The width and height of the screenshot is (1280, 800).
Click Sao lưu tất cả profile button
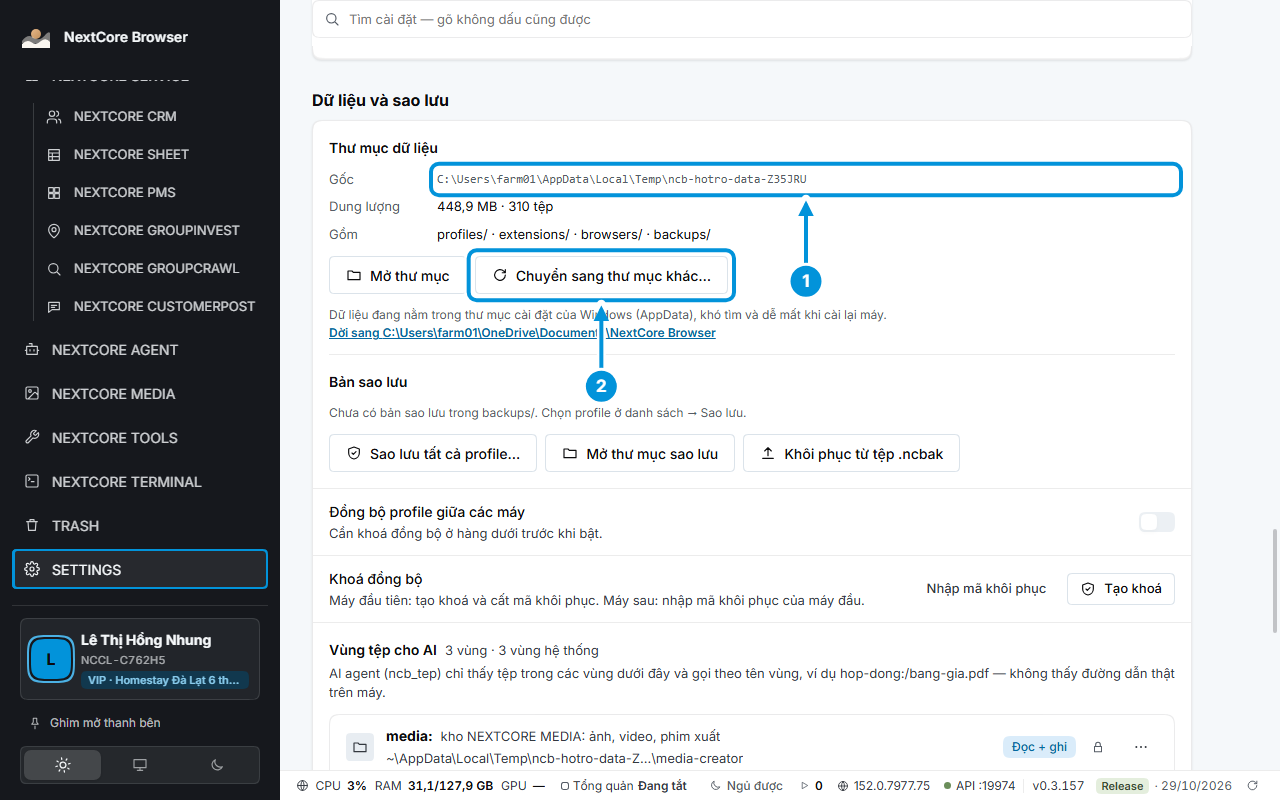433,454
